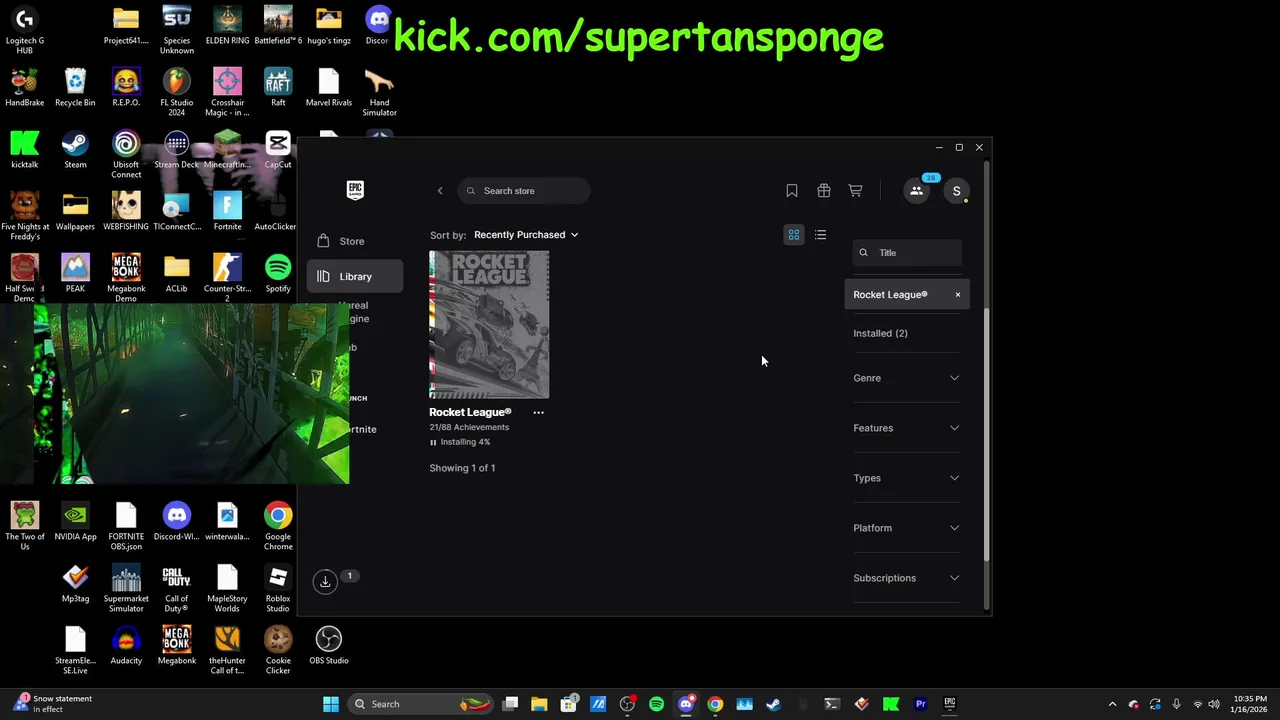Image resolution: width=1280 pixels, height=720 pixels.
Task: Open Raft desktop icon
Action: 278,88
